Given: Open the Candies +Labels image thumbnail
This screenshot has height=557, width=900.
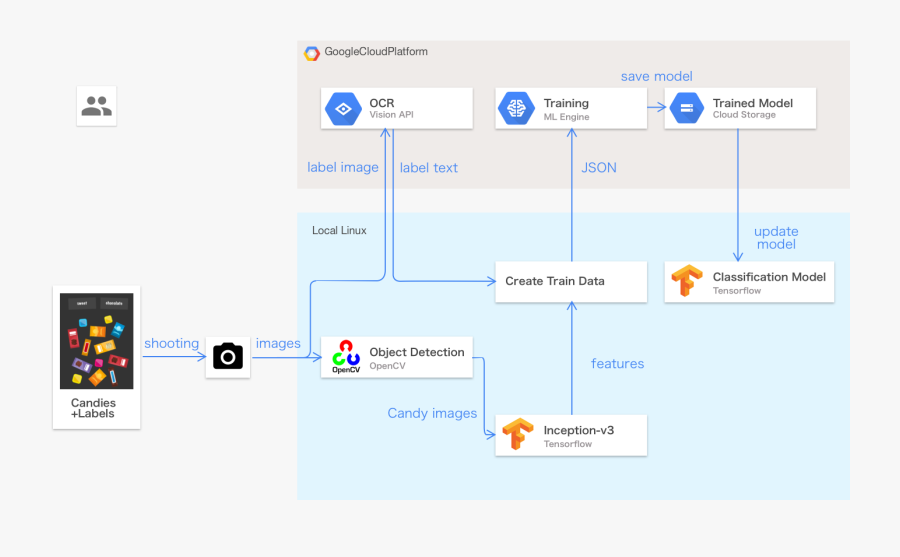Looking at the screenshot, I should coord(96,341).
